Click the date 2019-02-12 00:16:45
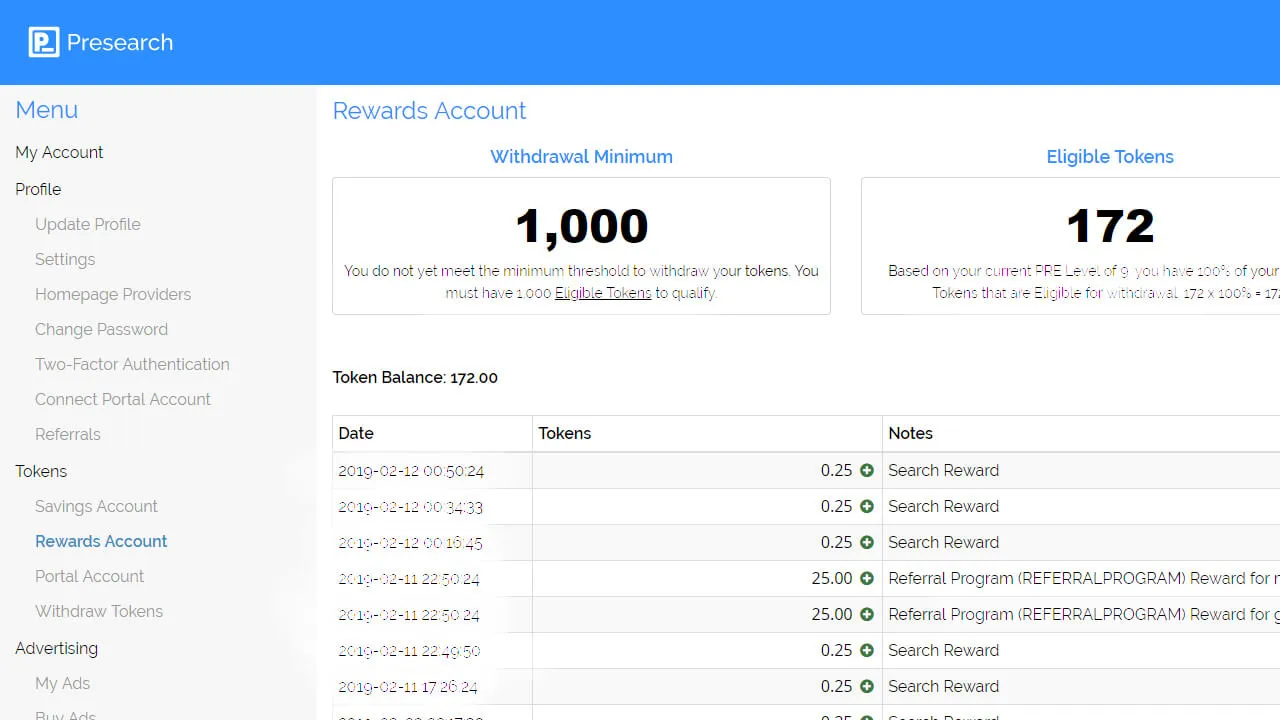Viewport: 1280px width, 720px height. pos(411,542)
